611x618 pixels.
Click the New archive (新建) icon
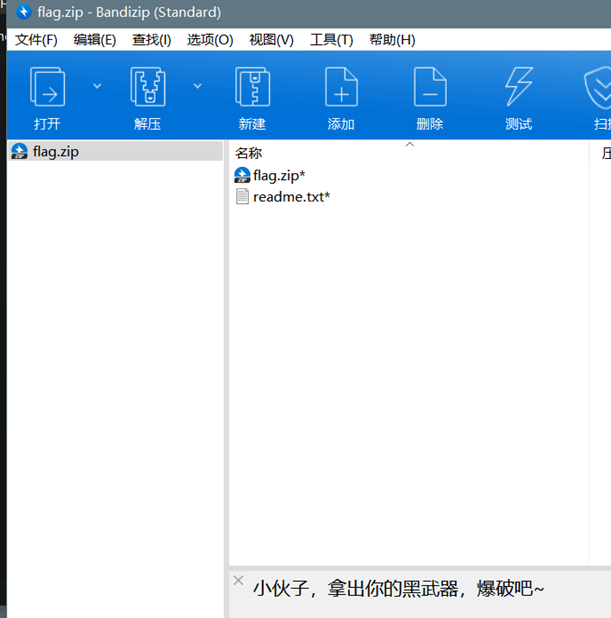coord(252,88)
